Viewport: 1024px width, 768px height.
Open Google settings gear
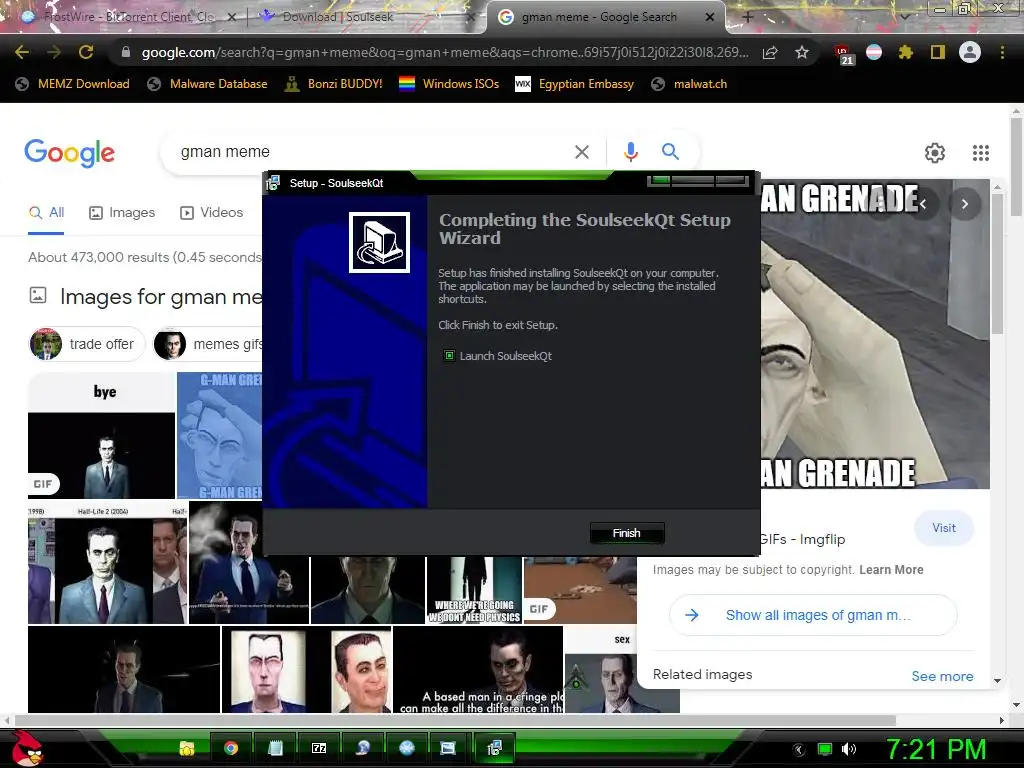pos(935,153)
